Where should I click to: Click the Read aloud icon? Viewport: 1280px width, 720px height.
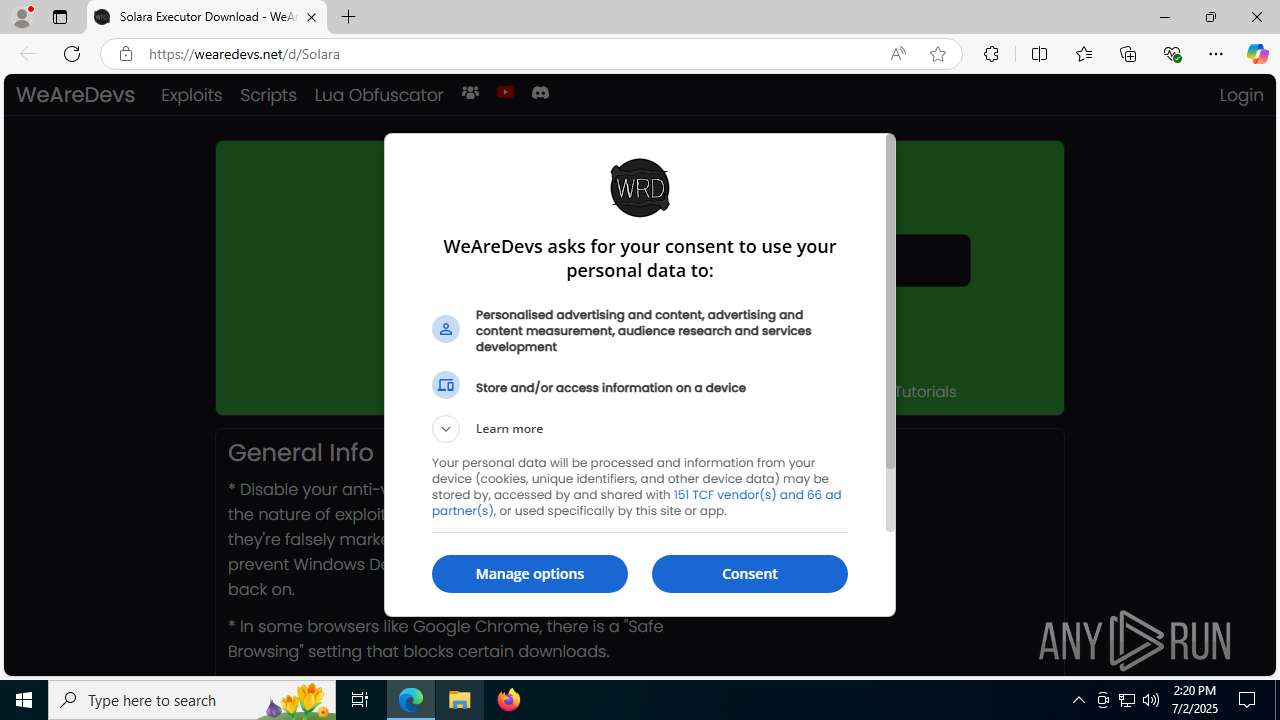point(898,54)
